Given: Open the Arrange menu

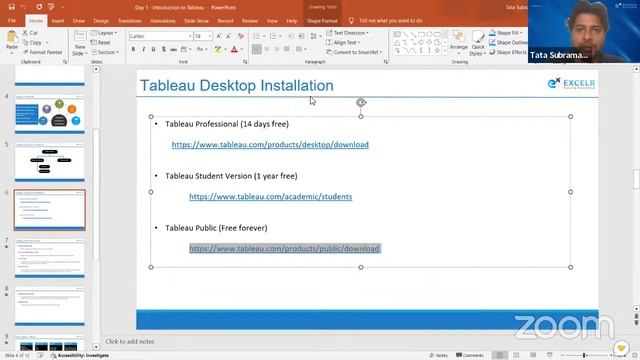Looking at the screenshot, I should click(x=458, y=41).
